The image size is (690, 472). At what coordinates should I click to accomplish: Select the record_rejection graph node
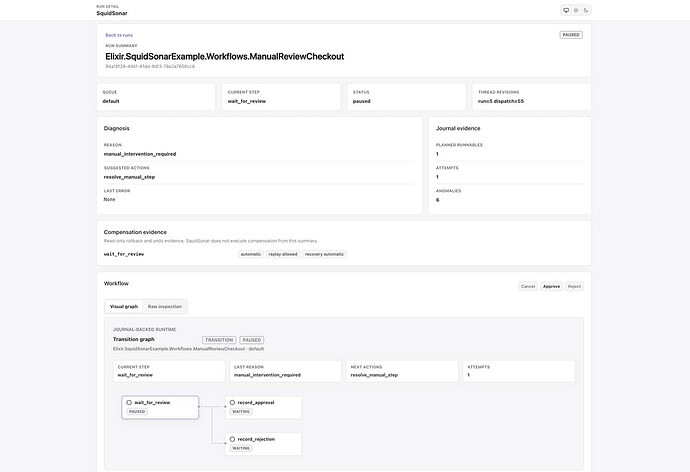263,444
